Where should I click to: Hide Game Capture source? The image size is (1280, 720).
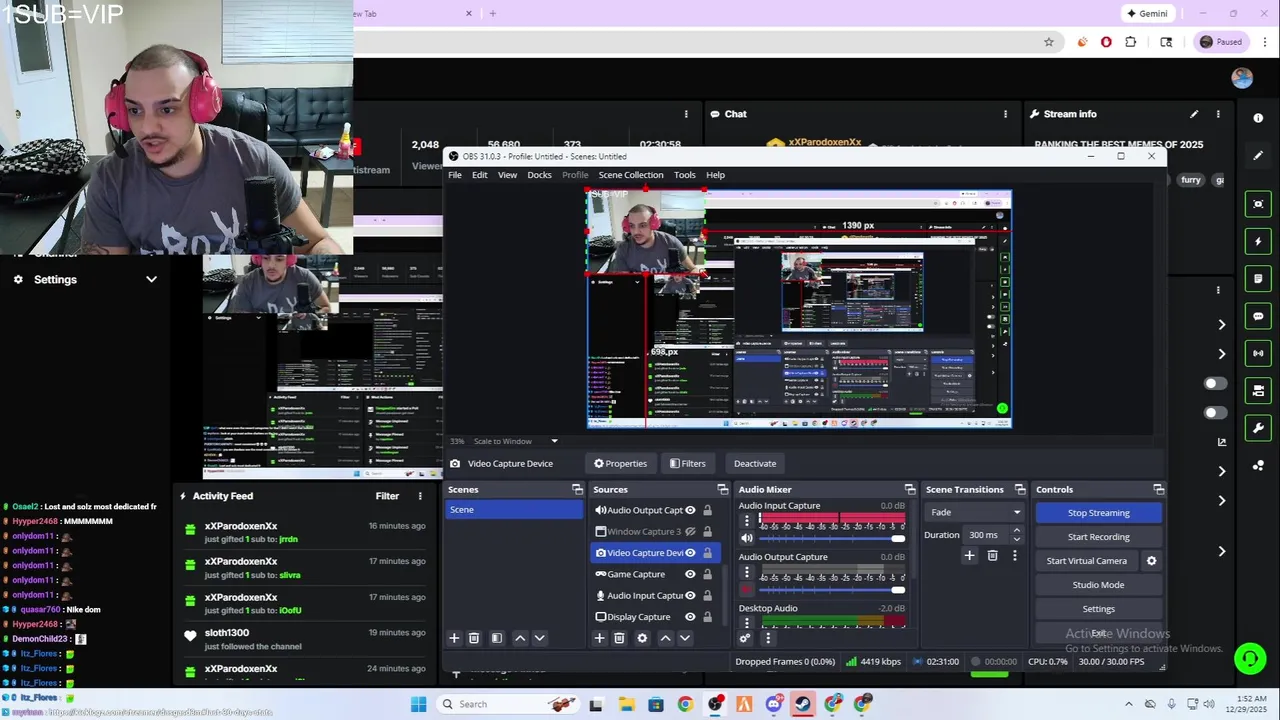tap(690, 574)
